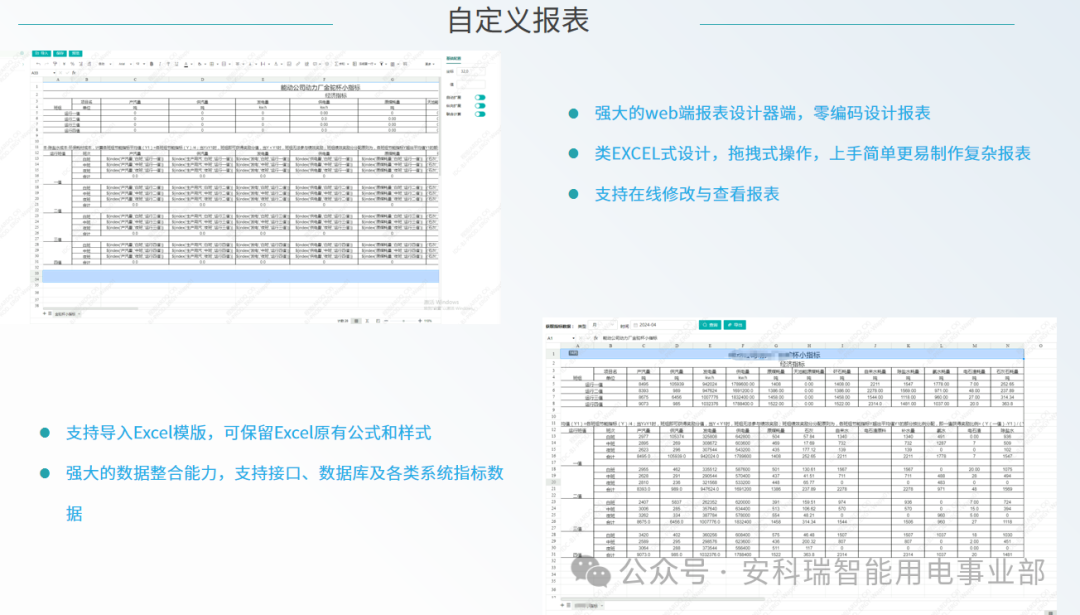Click the third teal button in designer header
Viewport: 1080px width, 615px height.
point(76,53)
